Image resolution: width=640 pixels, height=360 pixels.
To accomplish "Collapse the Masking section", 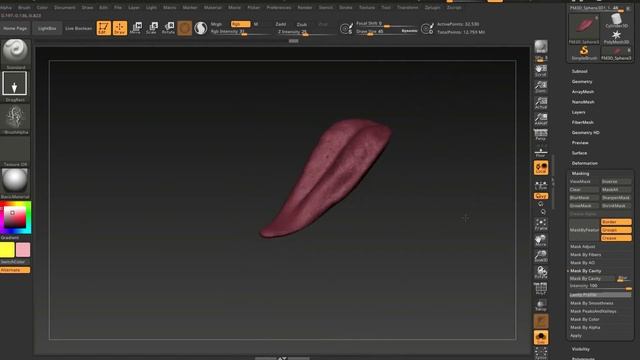I will coord(580,173).
